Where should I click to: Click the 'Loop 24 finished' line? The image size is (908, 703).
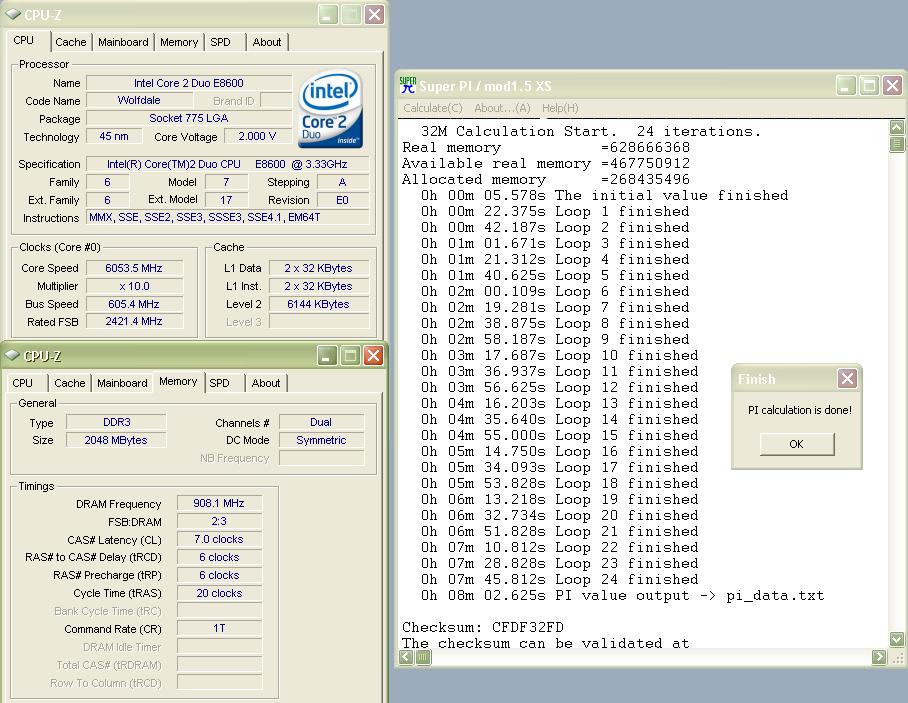(560, 579)
